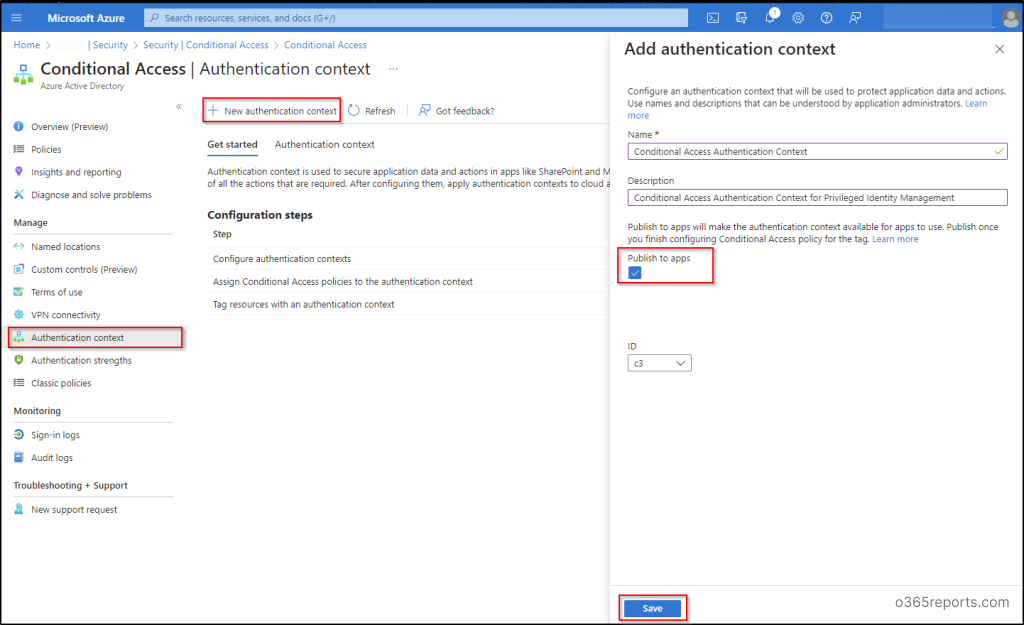This screenshot has width=1024, height=625.
Task: Select Authentication context in sidebar
Action: tap(95, 338)
